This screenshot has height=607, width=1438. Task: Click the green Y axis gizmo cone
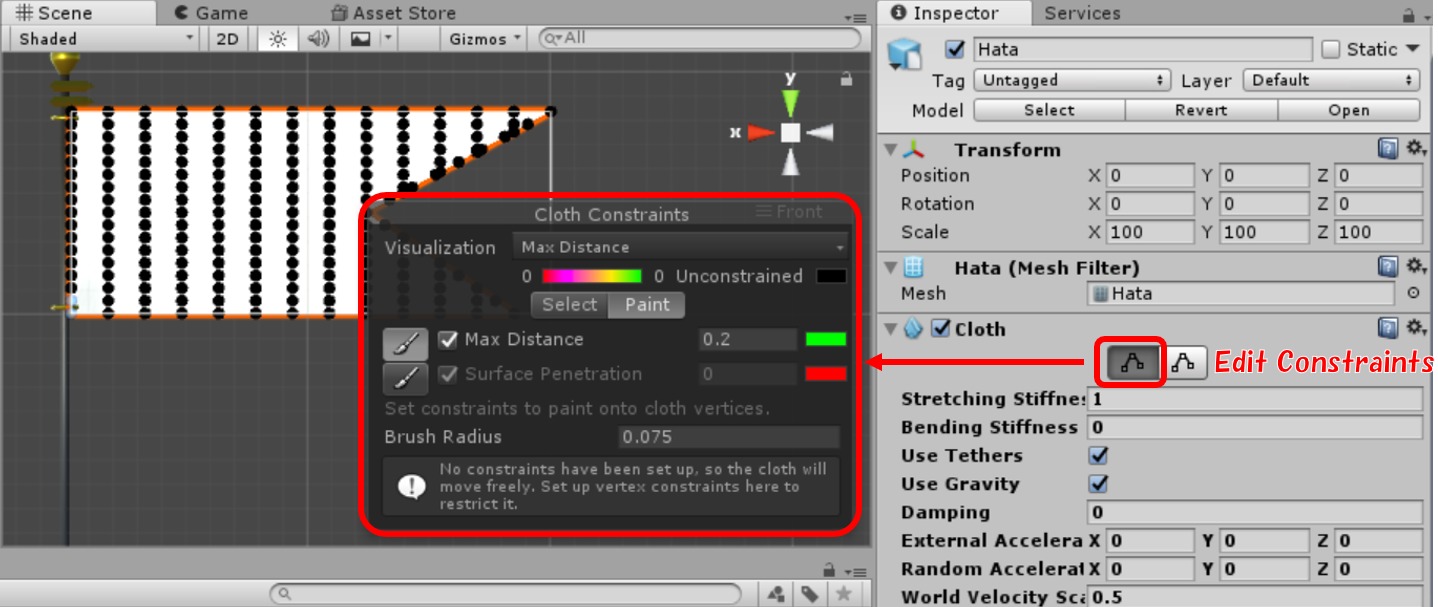(x=790, y=101)
